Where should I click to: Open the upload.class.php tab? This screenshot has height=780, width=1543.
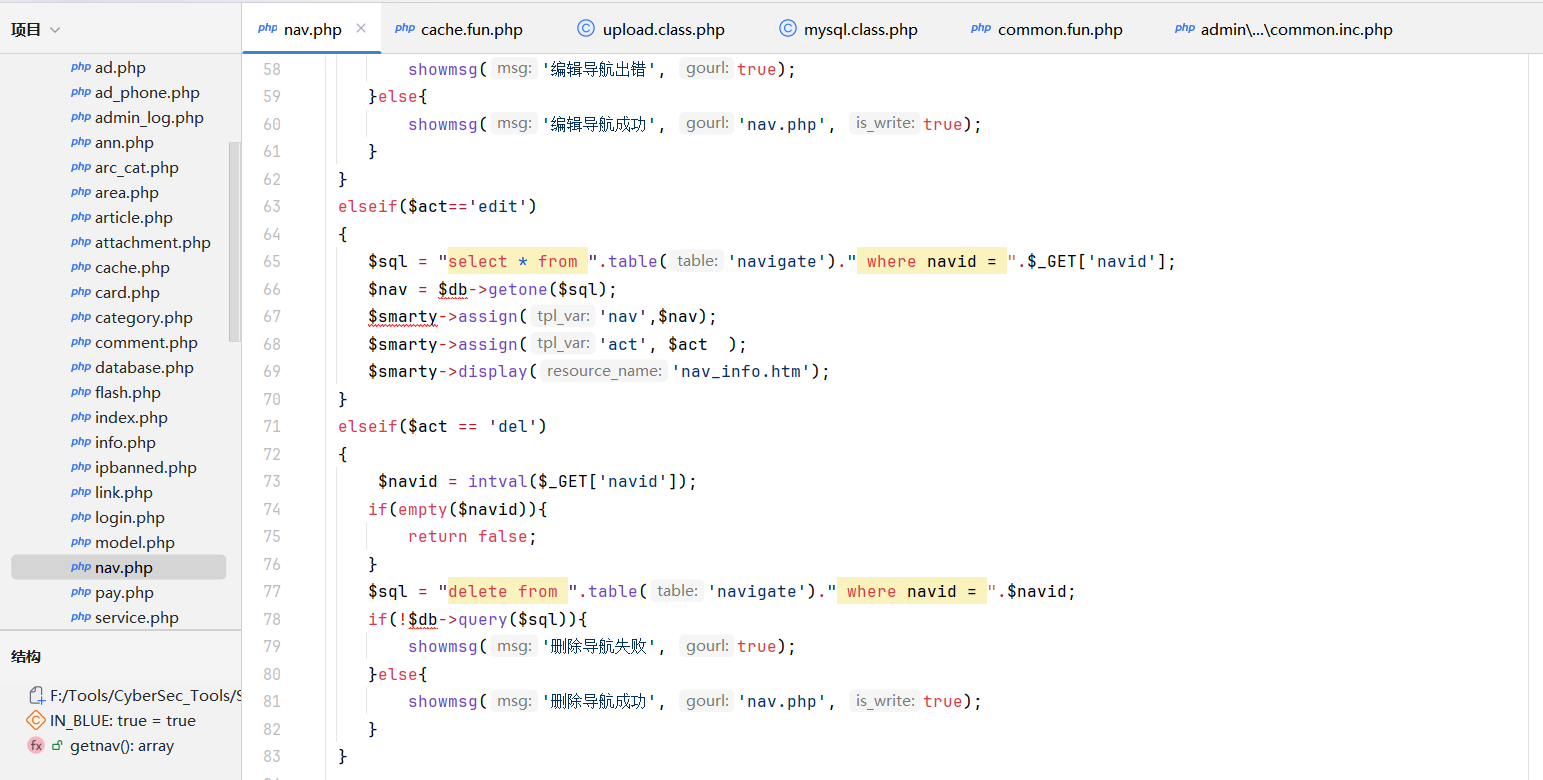(663, 30)
